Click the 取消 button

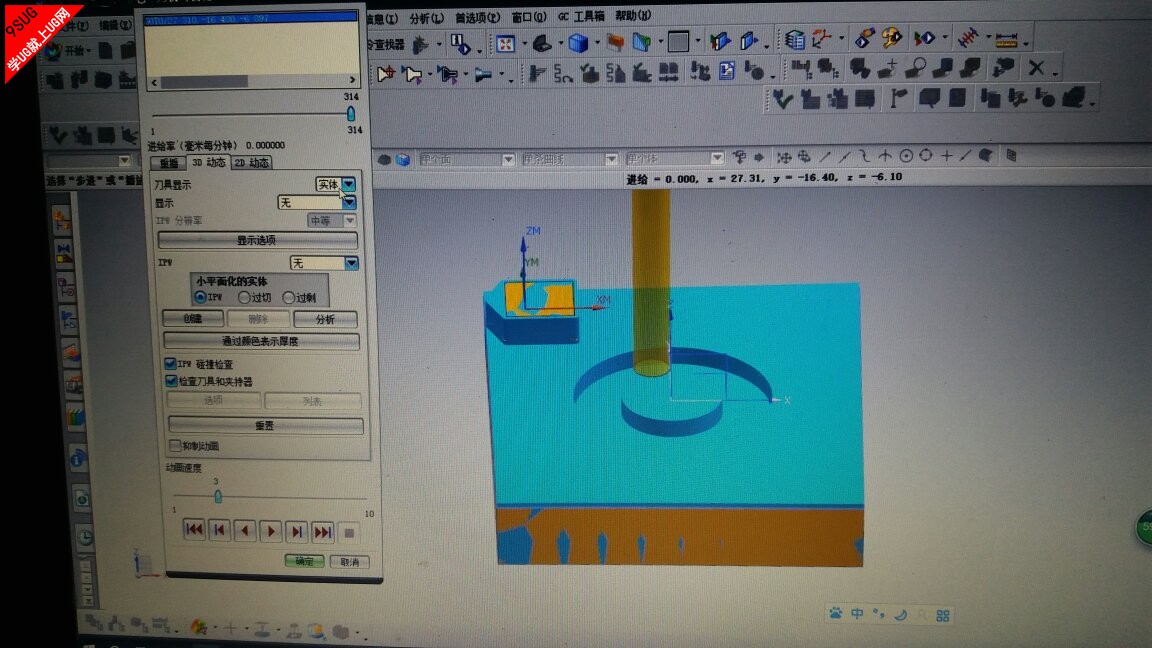[349, 561]
